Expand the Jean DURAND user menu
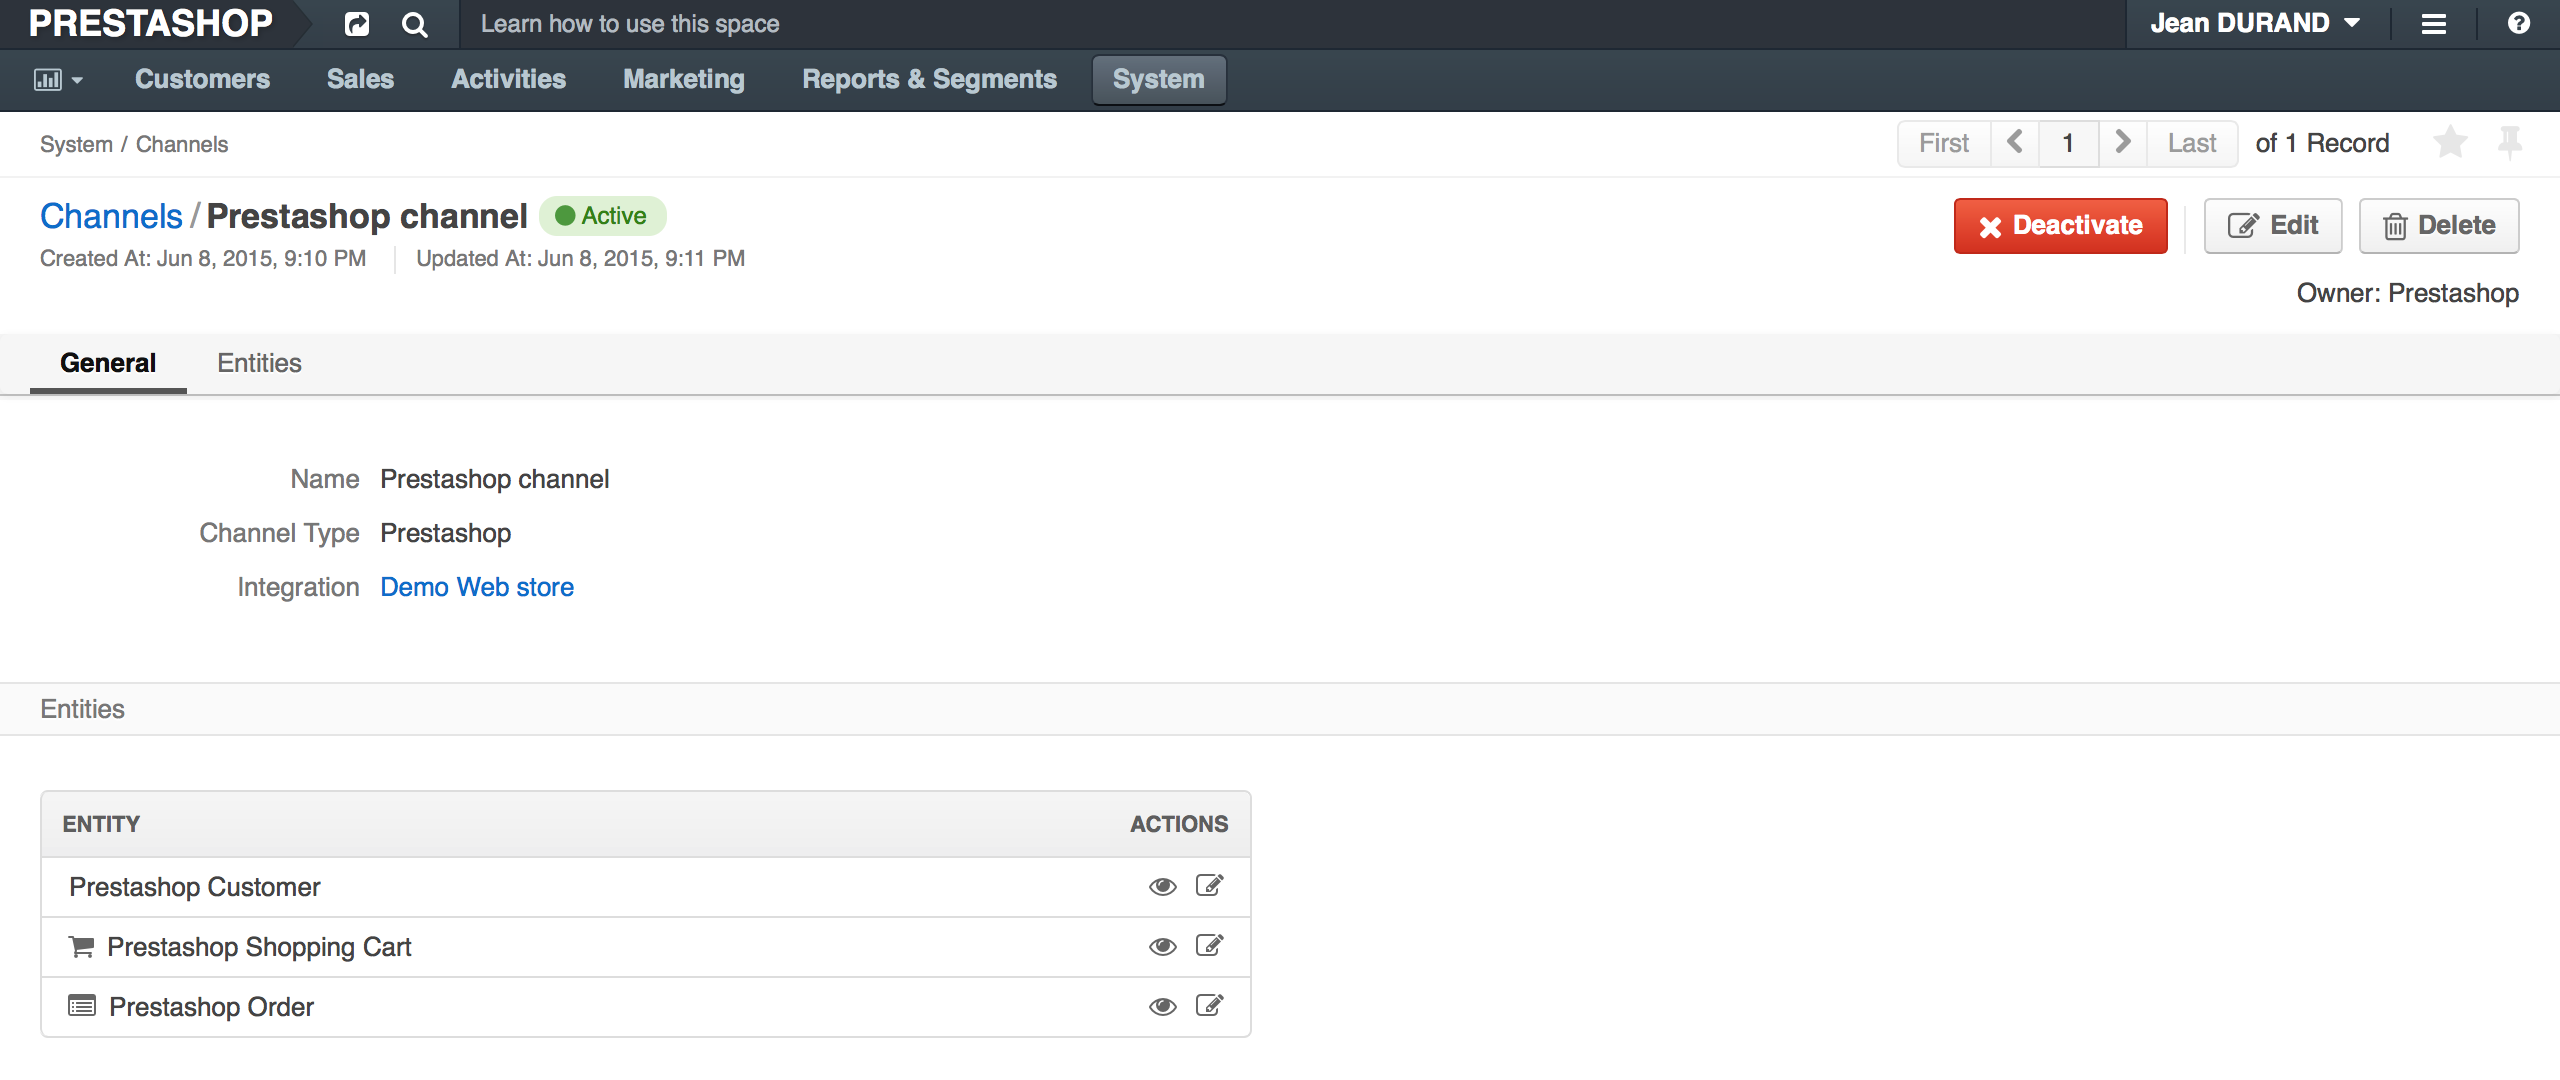The height and width of the screenshot is (1080, 2560). (2256, 23)
